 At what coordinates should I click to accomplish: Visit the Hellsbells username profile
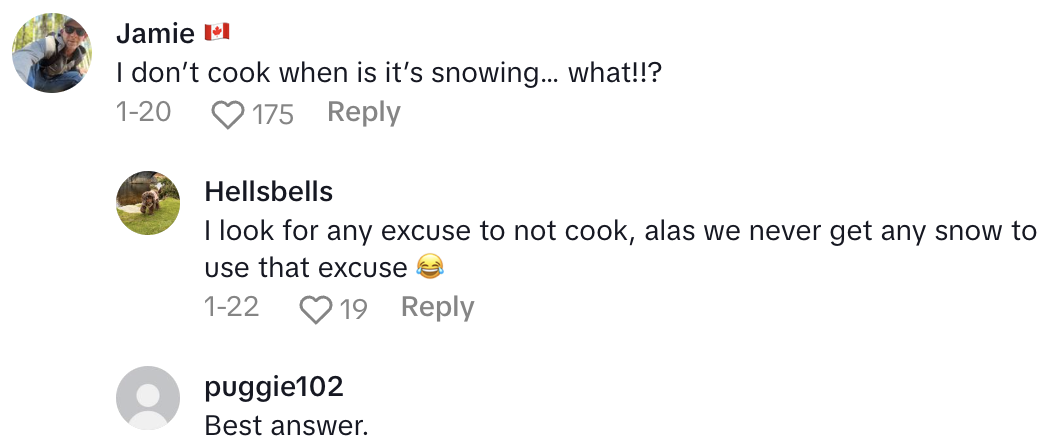[x=268, y=191]
